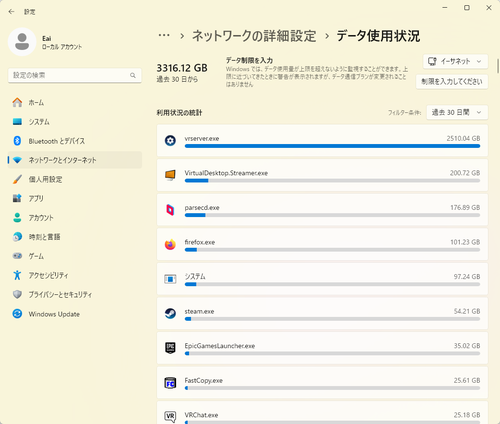Open 個人用設定 settings page
The image size is (500, 424).
[x=75, y=179]
